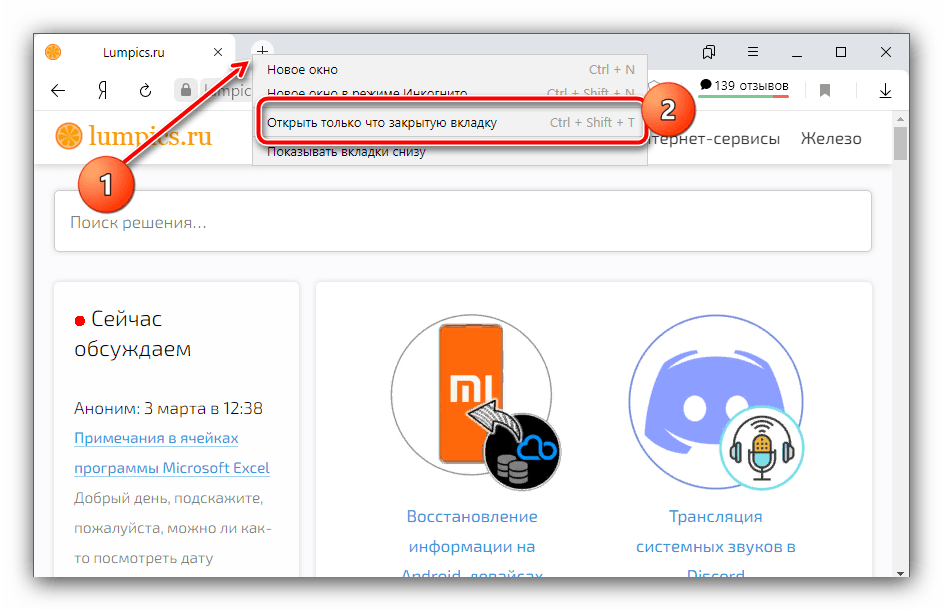Go back with the back arrow
This screenshot has height=610, width=943.
point(58,91)
